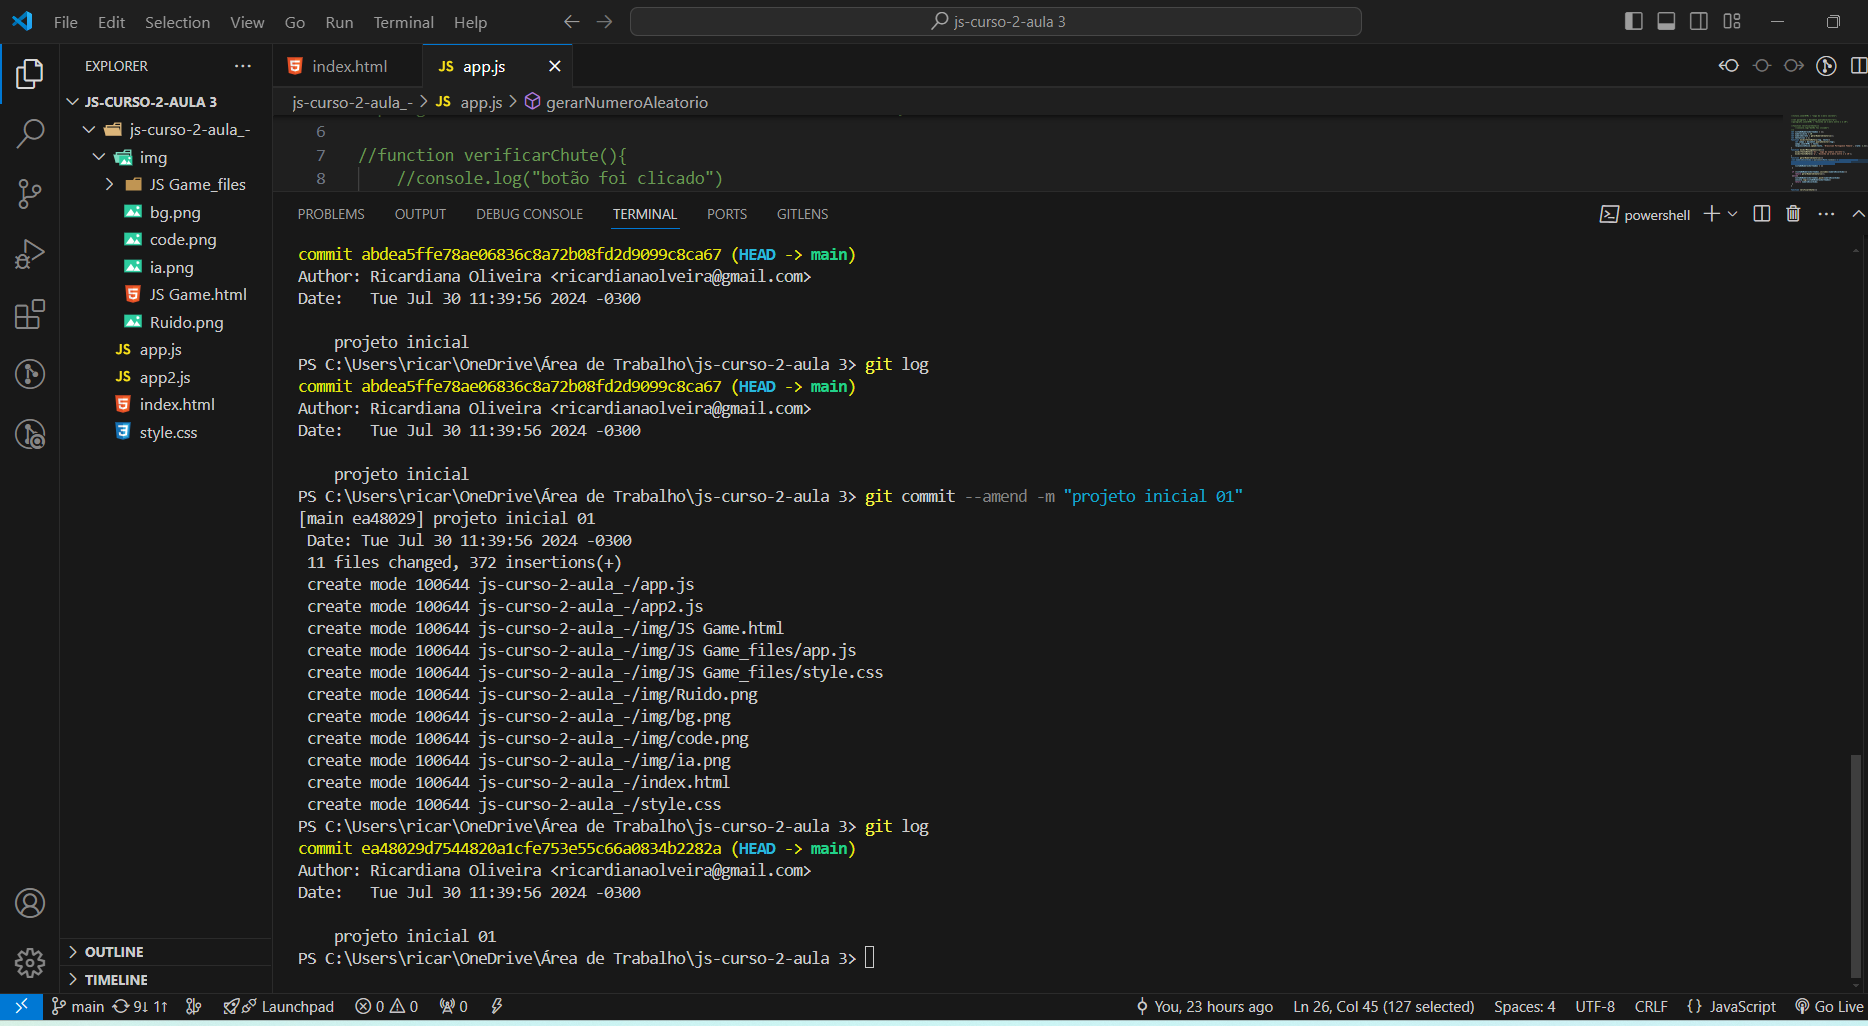Screen dimensions: 1868x1026
Task: Click the Go Live status button
Action: [1829, 1006]
